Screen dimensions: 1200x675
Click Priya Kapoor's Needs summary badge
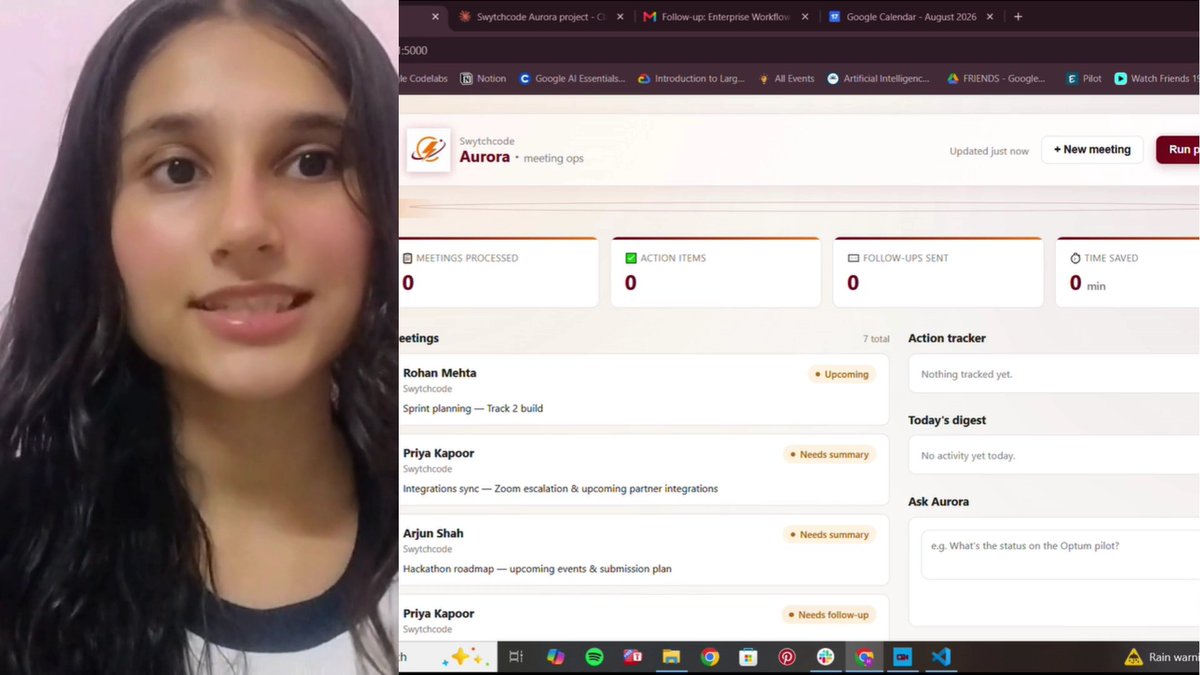click(829, 454)
